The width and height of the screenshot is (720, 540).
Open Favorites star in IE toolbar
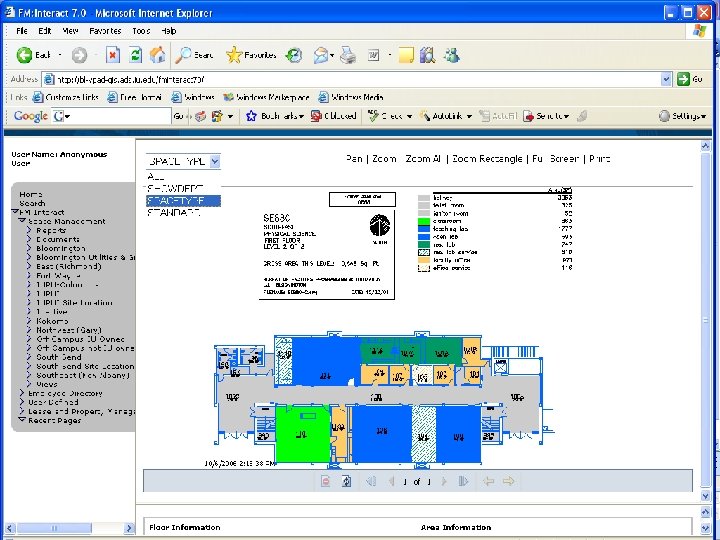[x=234, y=55]
